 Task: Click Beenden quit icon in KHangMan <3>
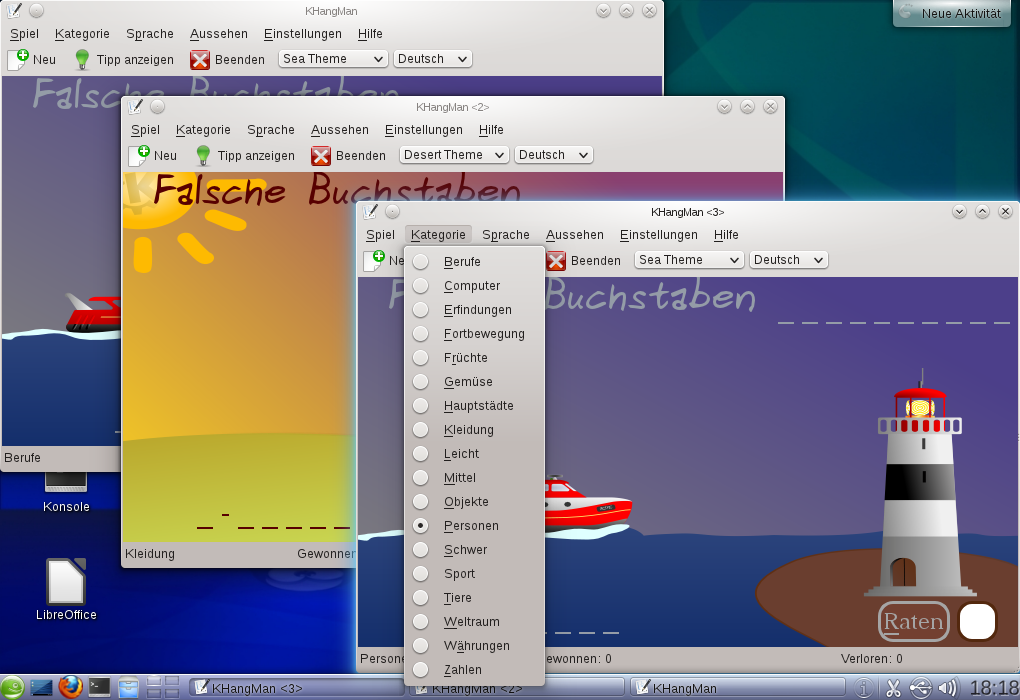556,261
